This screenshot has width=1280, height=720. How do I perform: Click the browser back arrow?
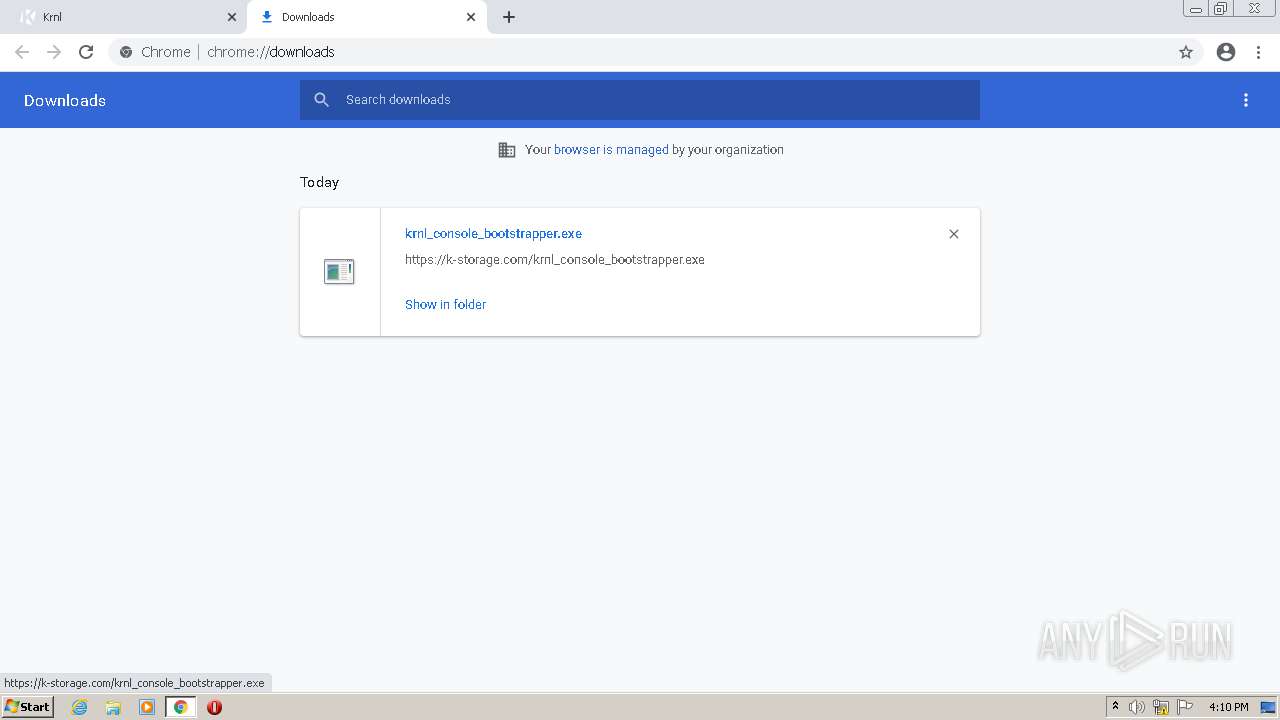pyautogui.click(x=22, y=52)
